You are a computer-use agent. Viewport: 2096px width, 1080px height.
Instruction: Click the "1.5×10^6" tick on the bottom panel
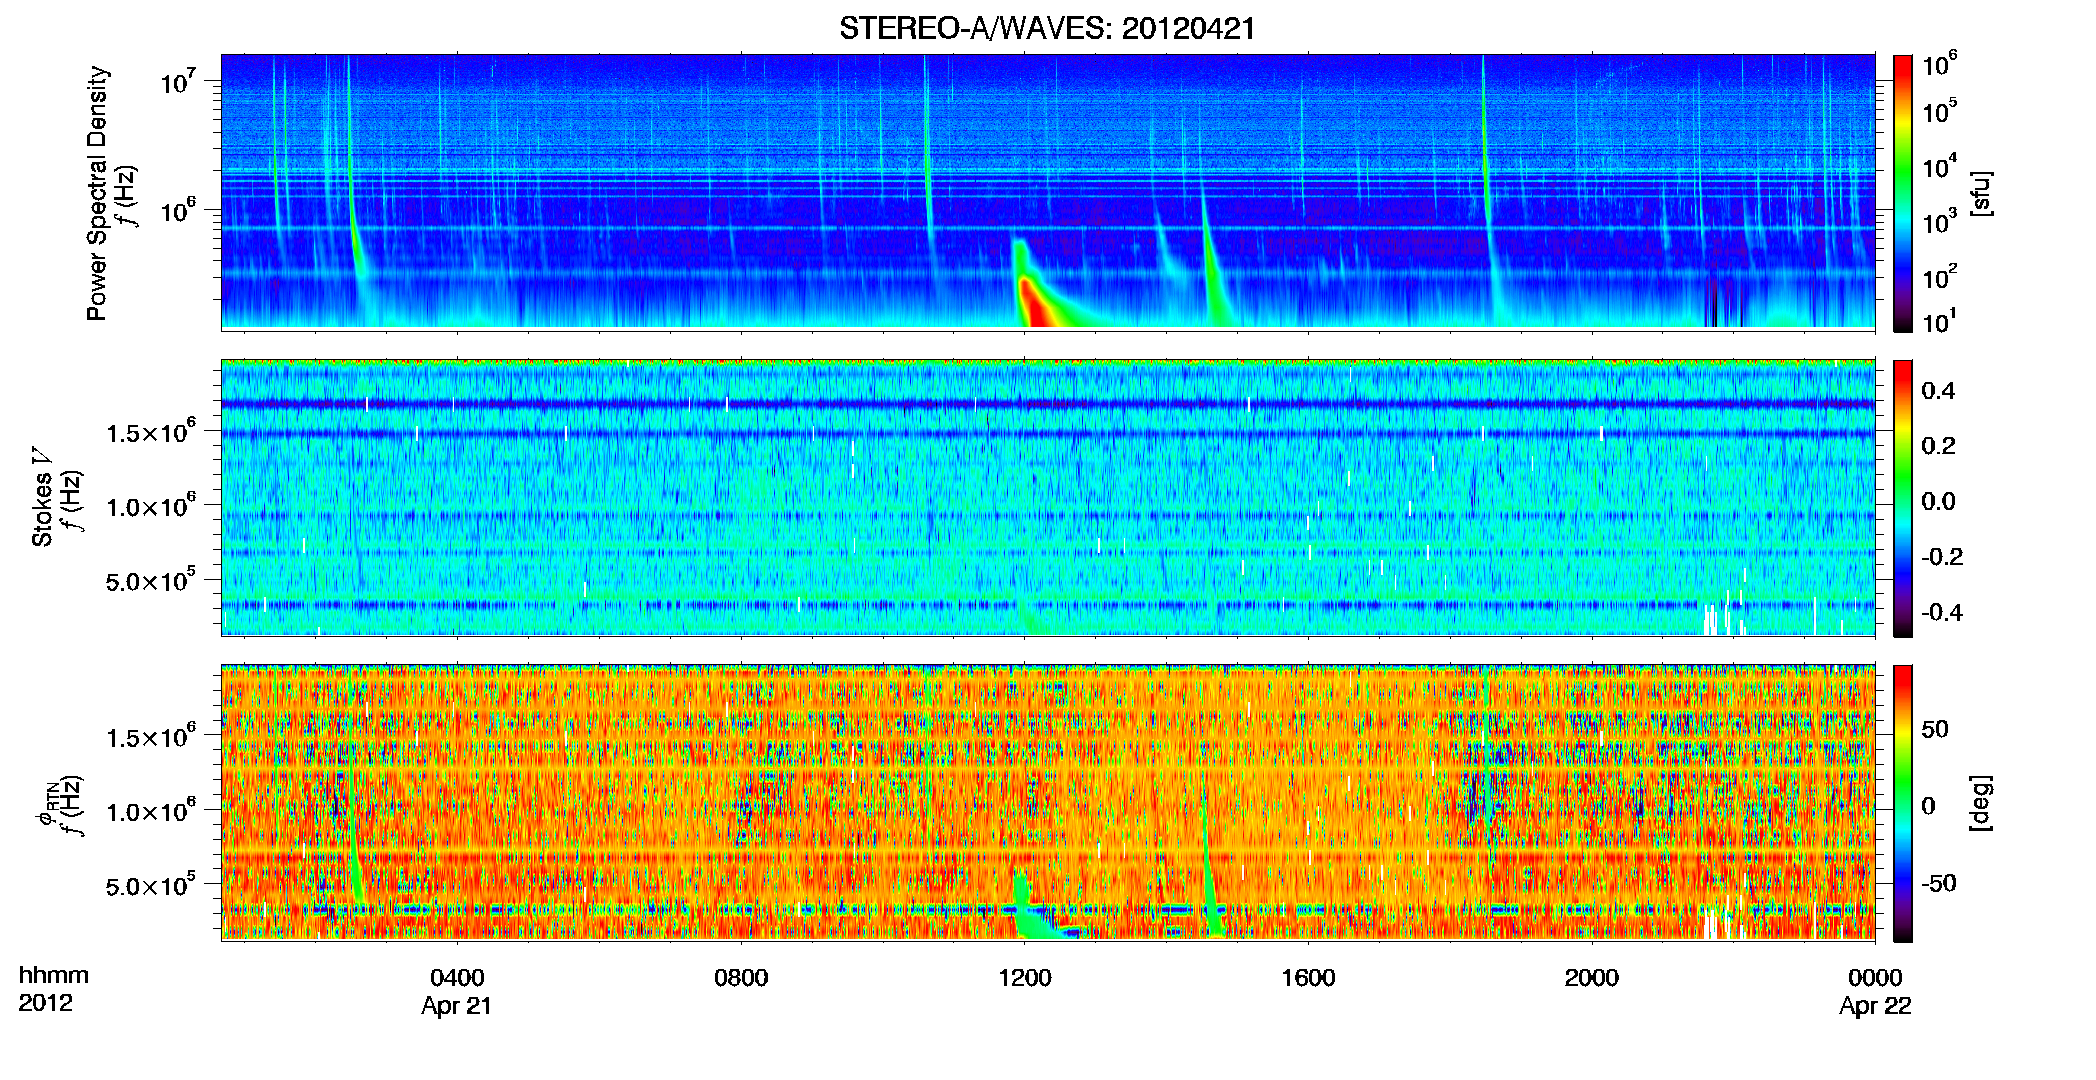[151, 736]
